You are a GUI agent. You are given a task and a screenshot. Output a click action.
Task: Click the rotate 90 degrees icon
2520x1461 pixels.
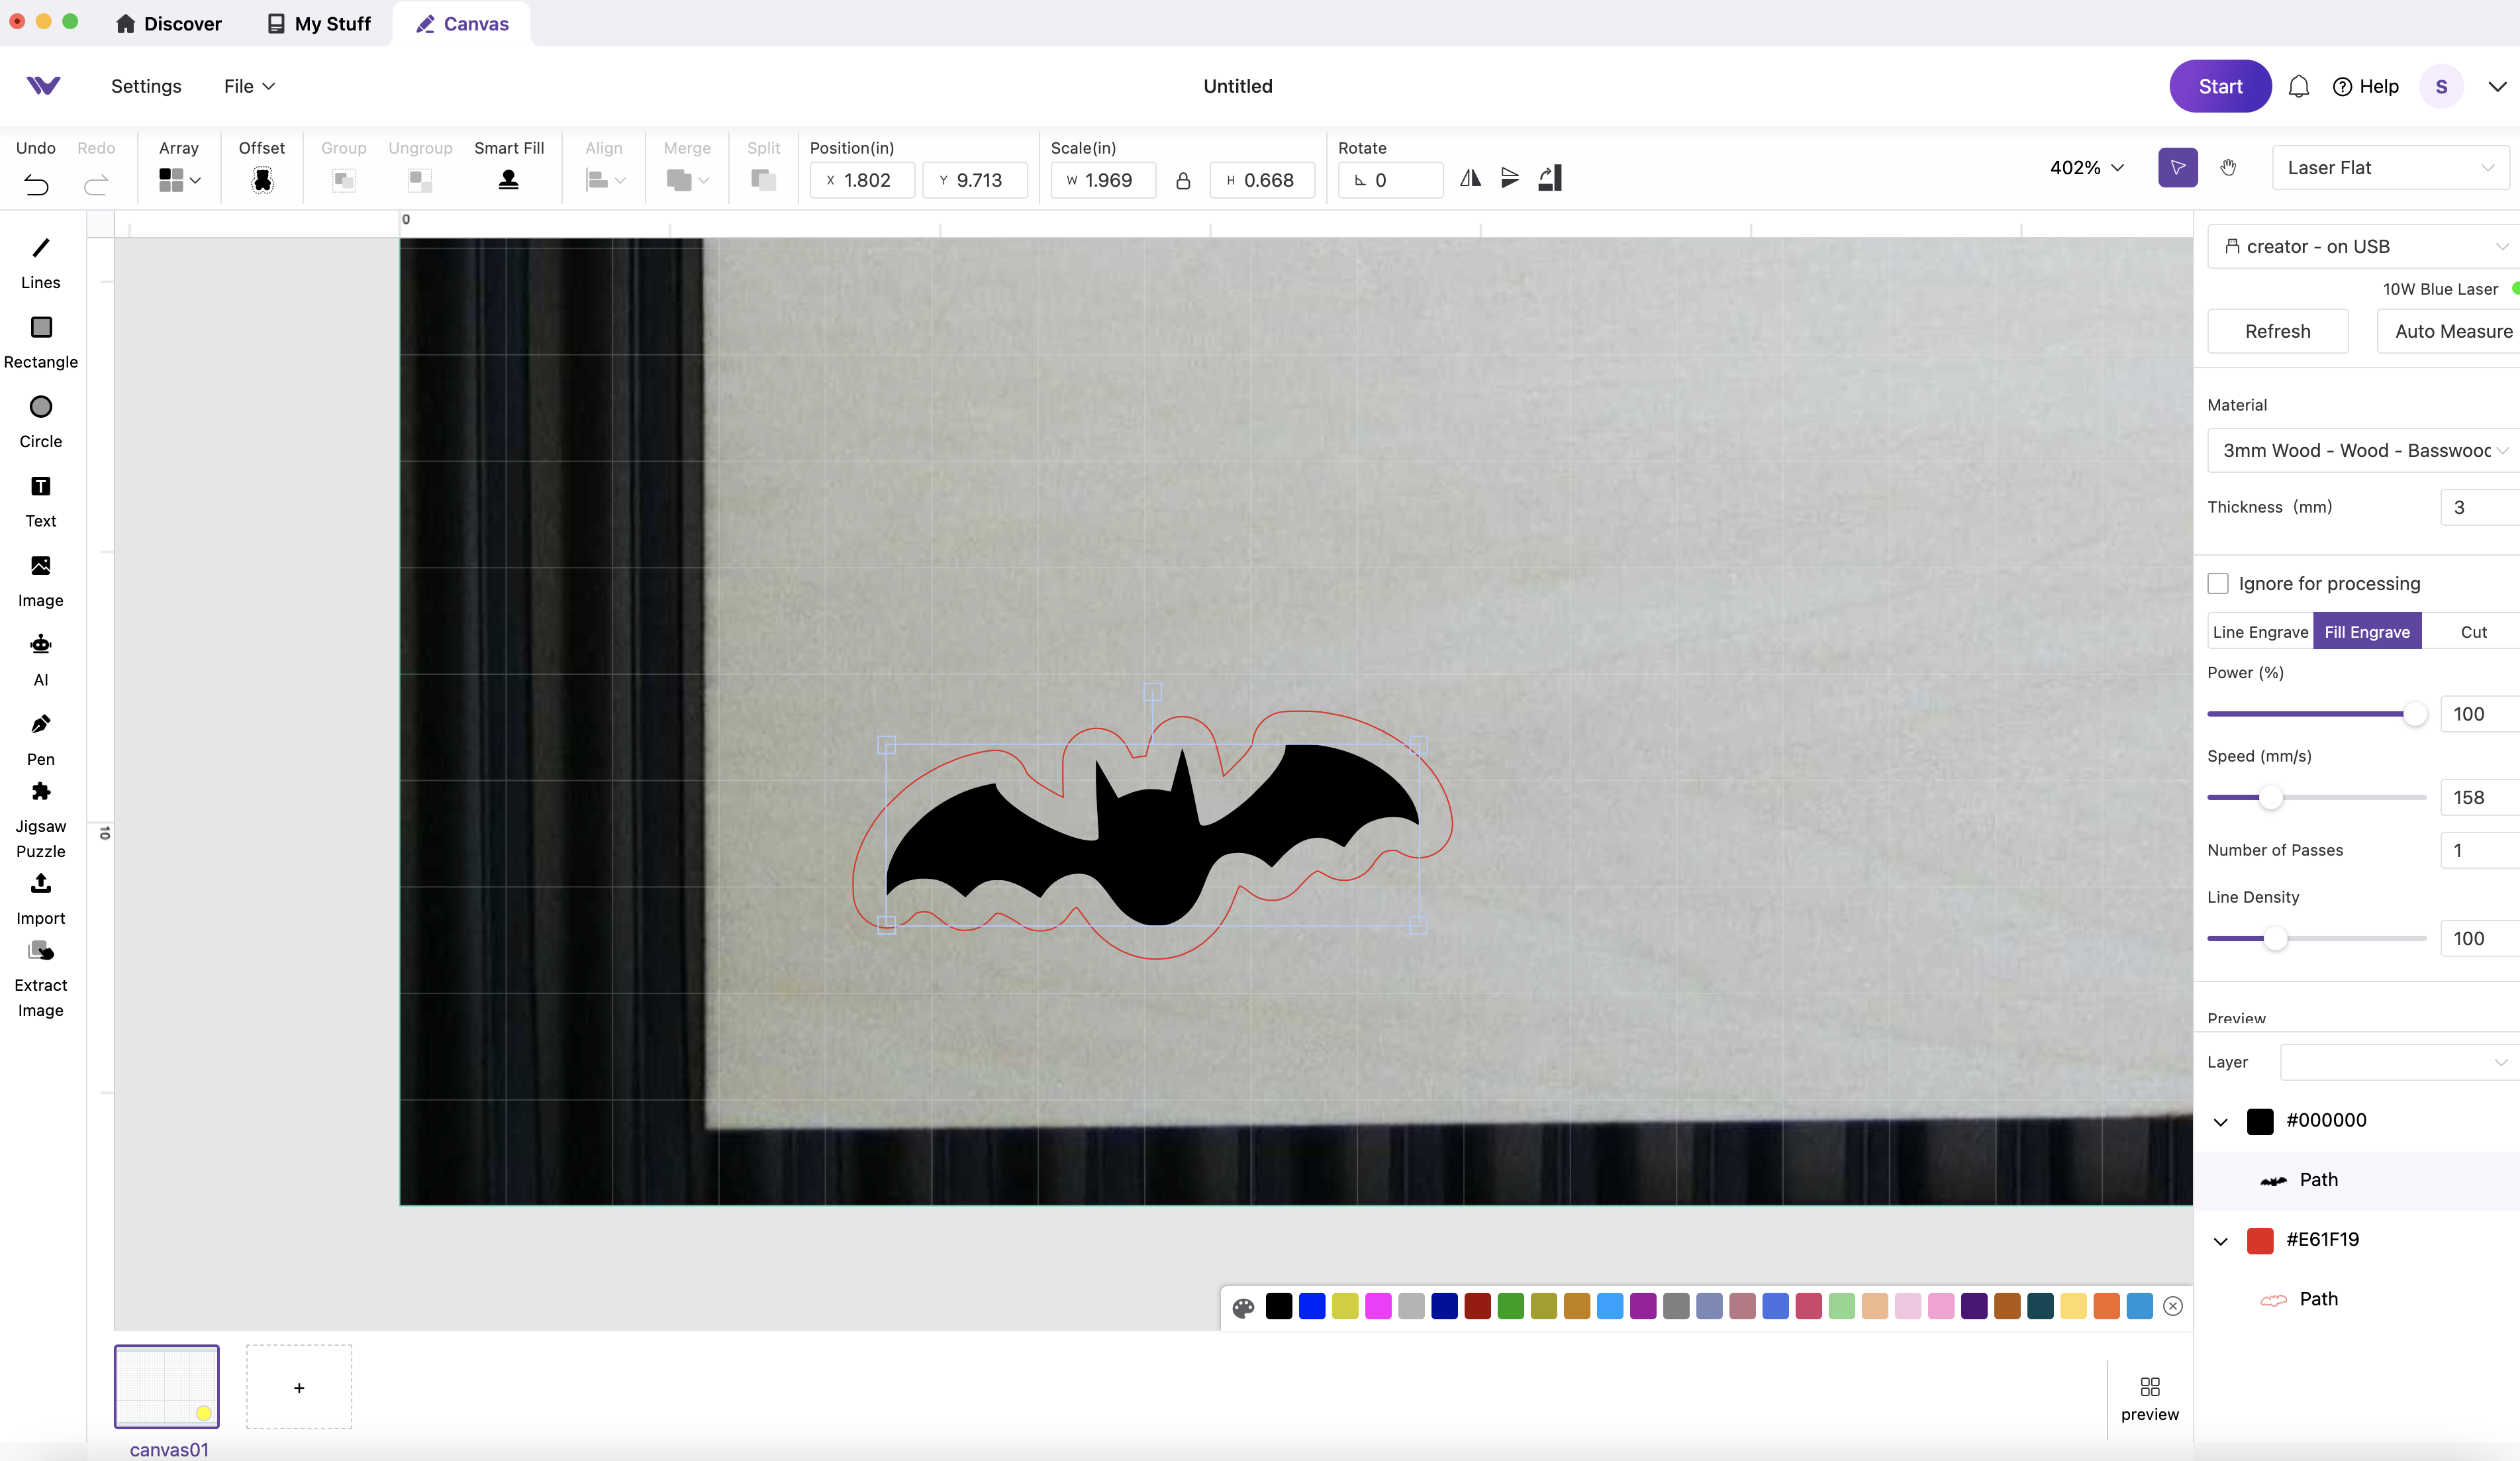[1550, 178]
